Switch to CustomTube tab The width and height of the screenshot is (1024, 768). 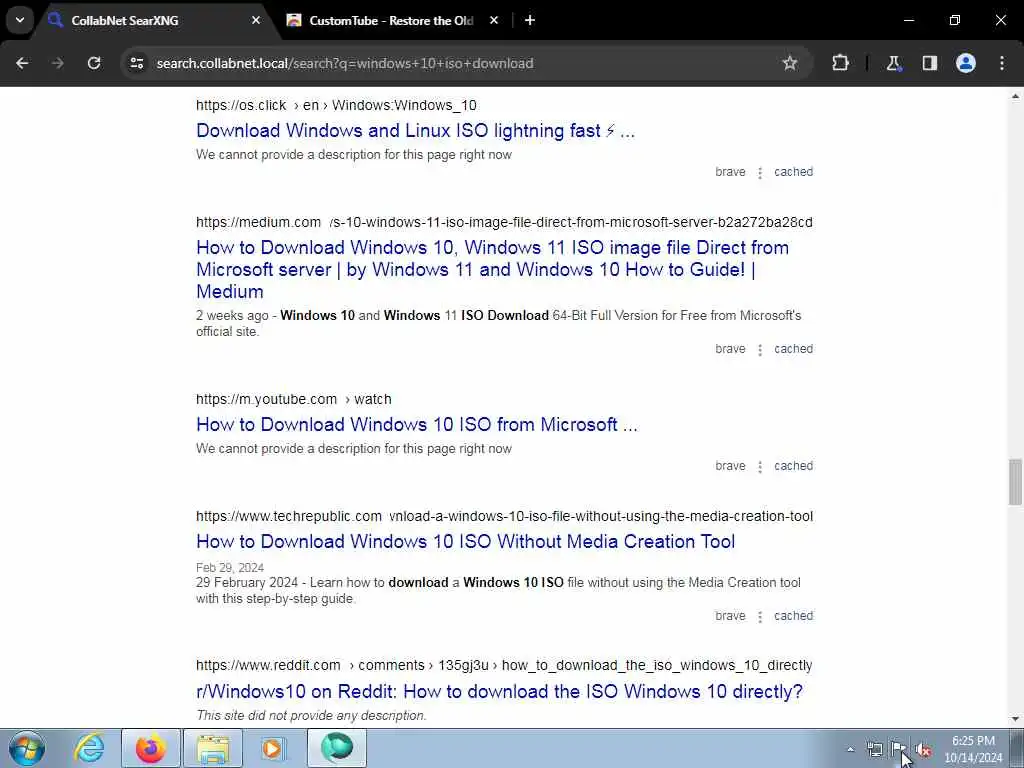pos(392,20)
